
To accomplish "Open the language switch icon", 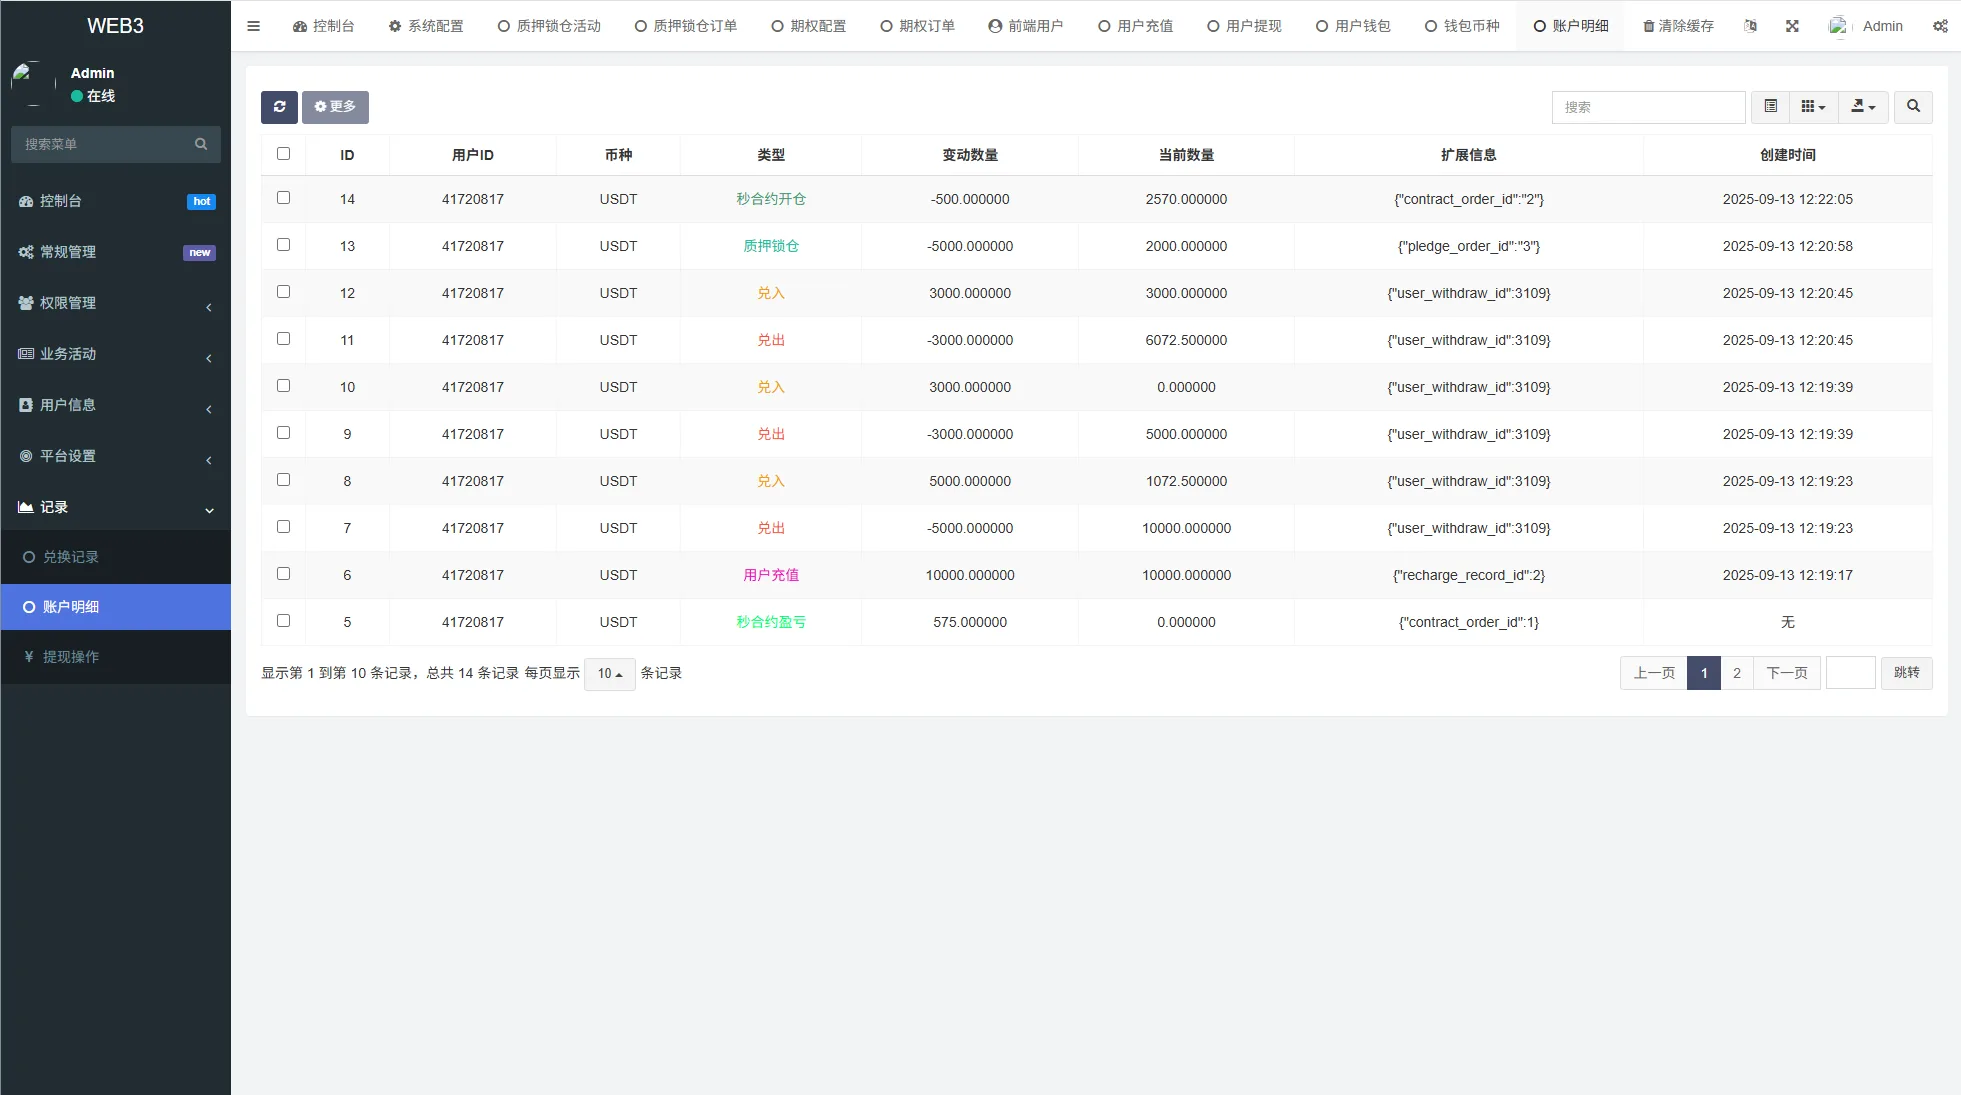I will tap(1750, 25).
